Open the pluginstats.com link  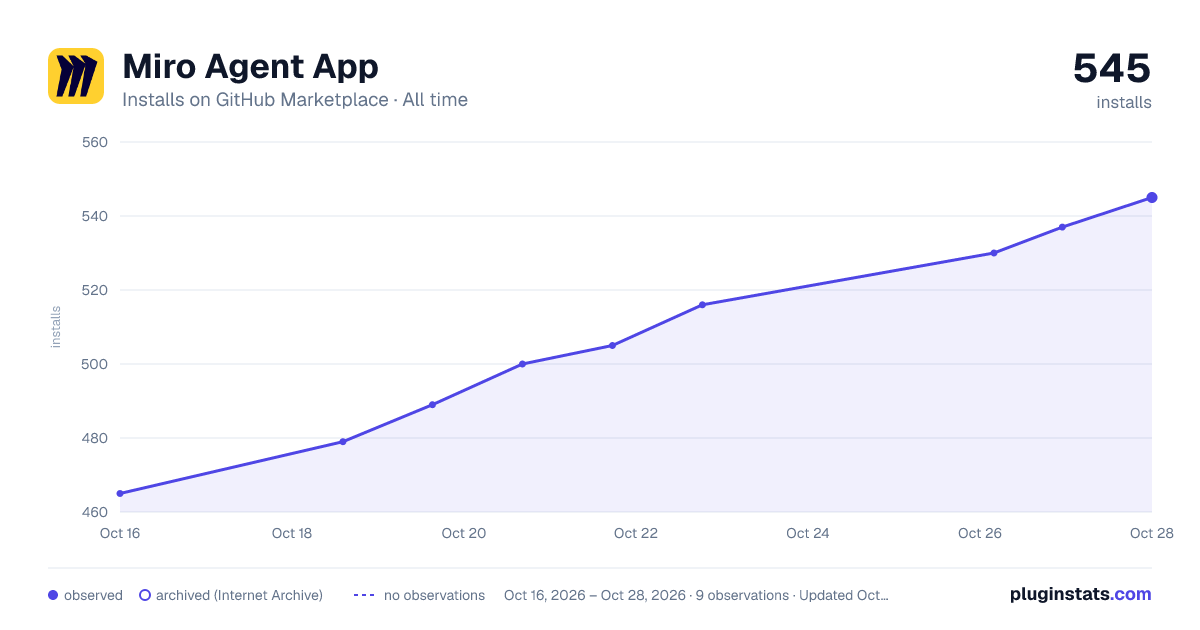click(x=1080, y=594)
